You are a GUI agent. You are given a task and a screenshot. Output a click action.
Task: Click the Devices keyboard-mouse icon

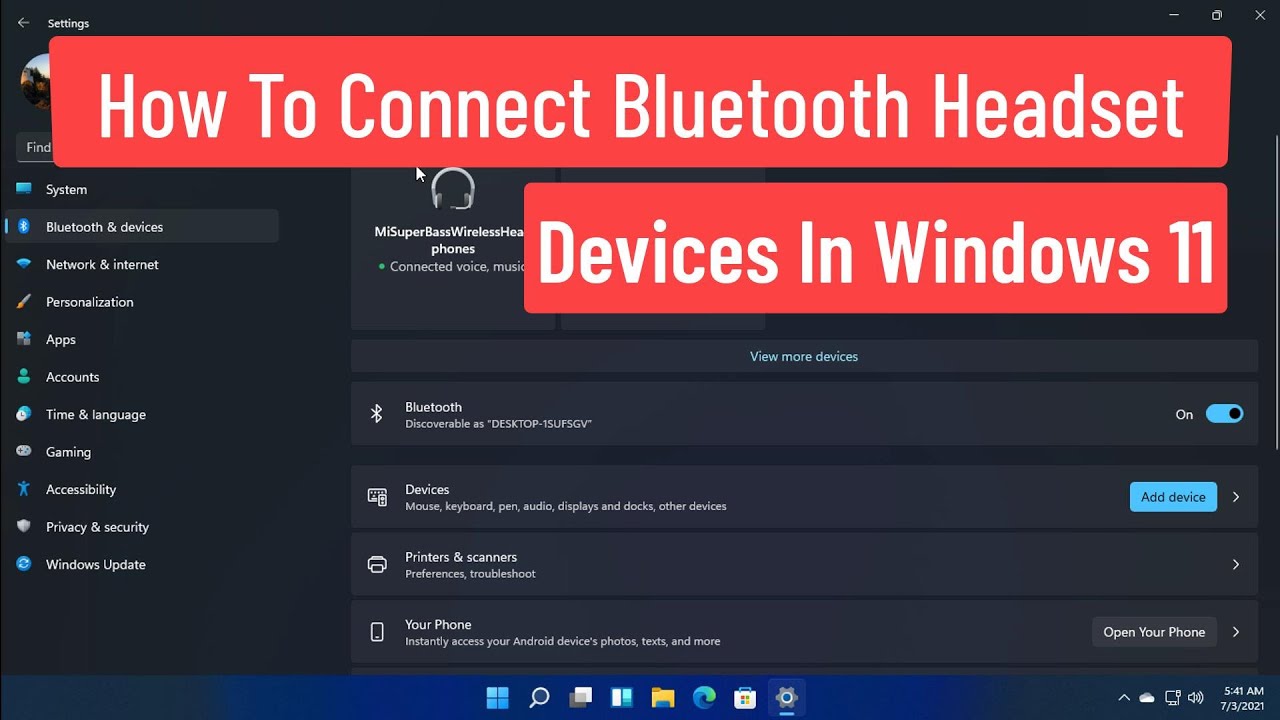(x=377, y=497)
